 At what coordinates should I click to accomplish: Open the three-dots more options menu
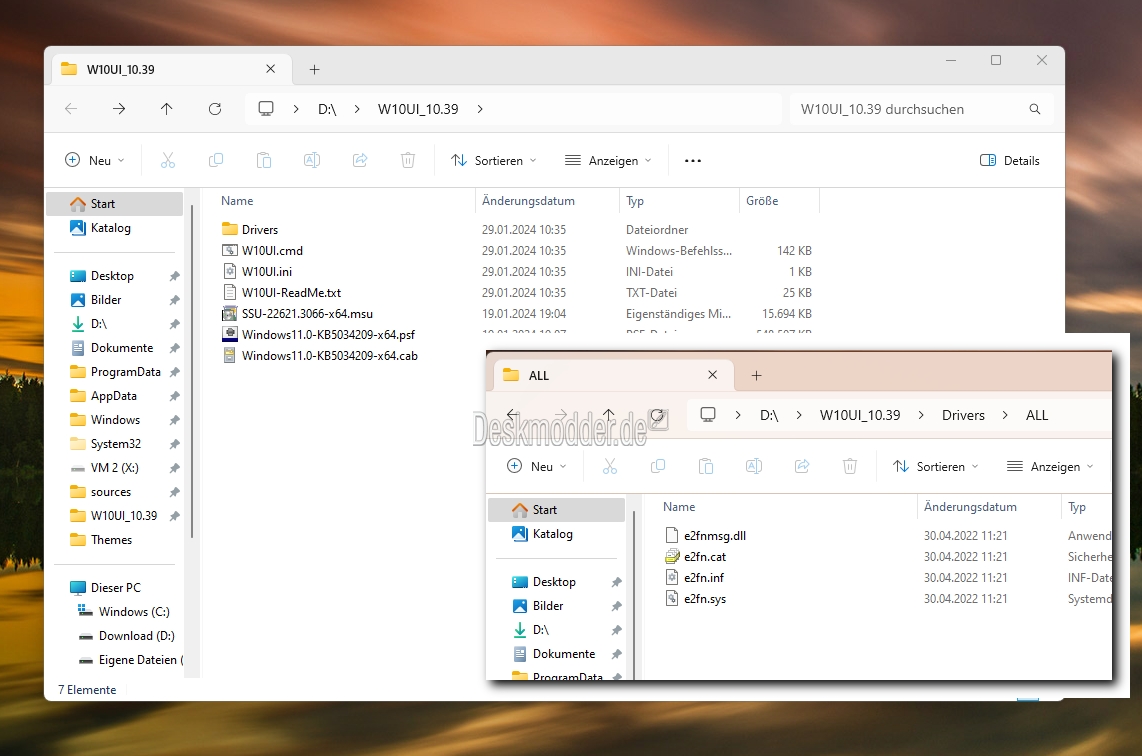pyautogui.click(x=693, y=160)
